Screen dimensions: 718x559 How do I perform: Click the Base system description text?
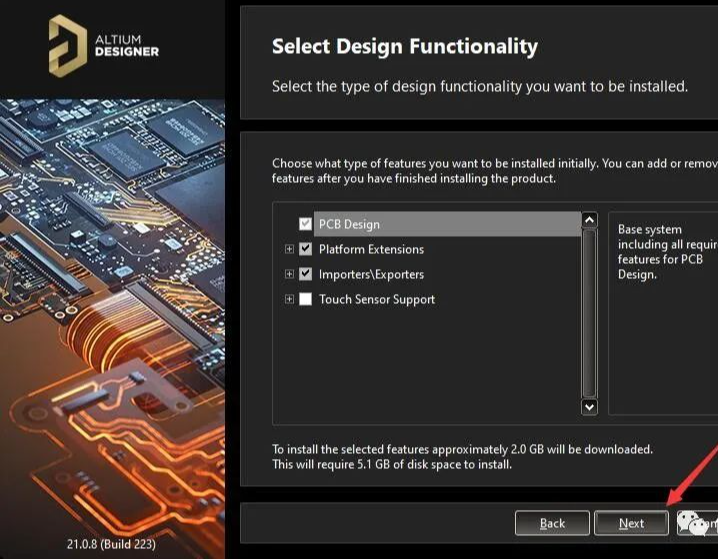tap(668, 252)
